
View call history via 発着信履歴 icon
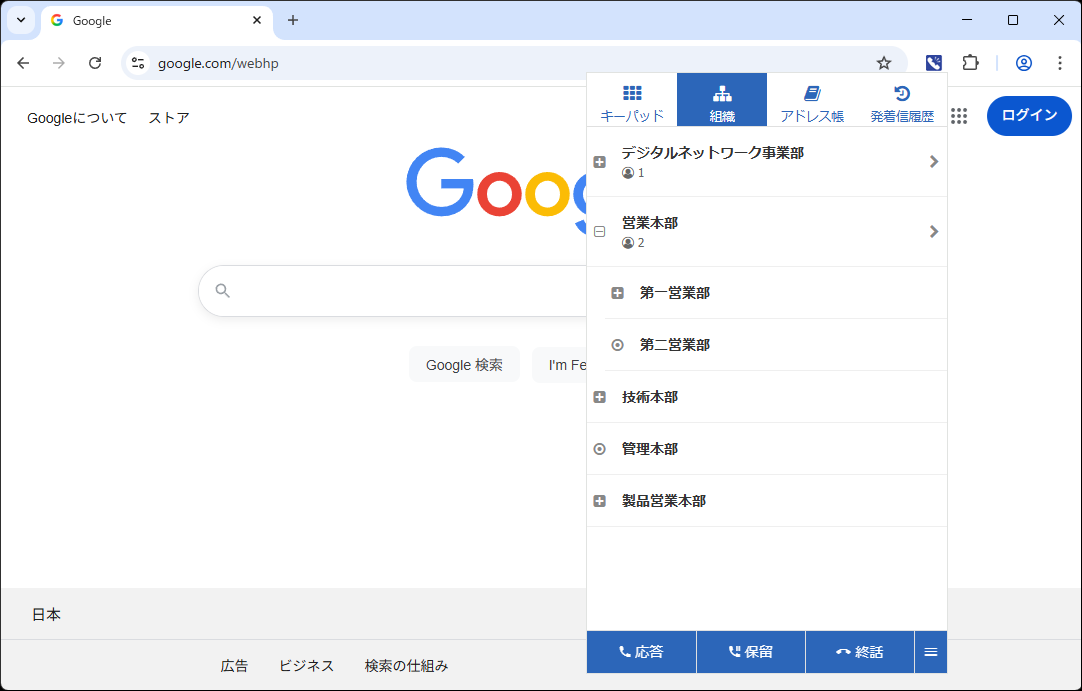pyautogui.click(x=901, y=99)
